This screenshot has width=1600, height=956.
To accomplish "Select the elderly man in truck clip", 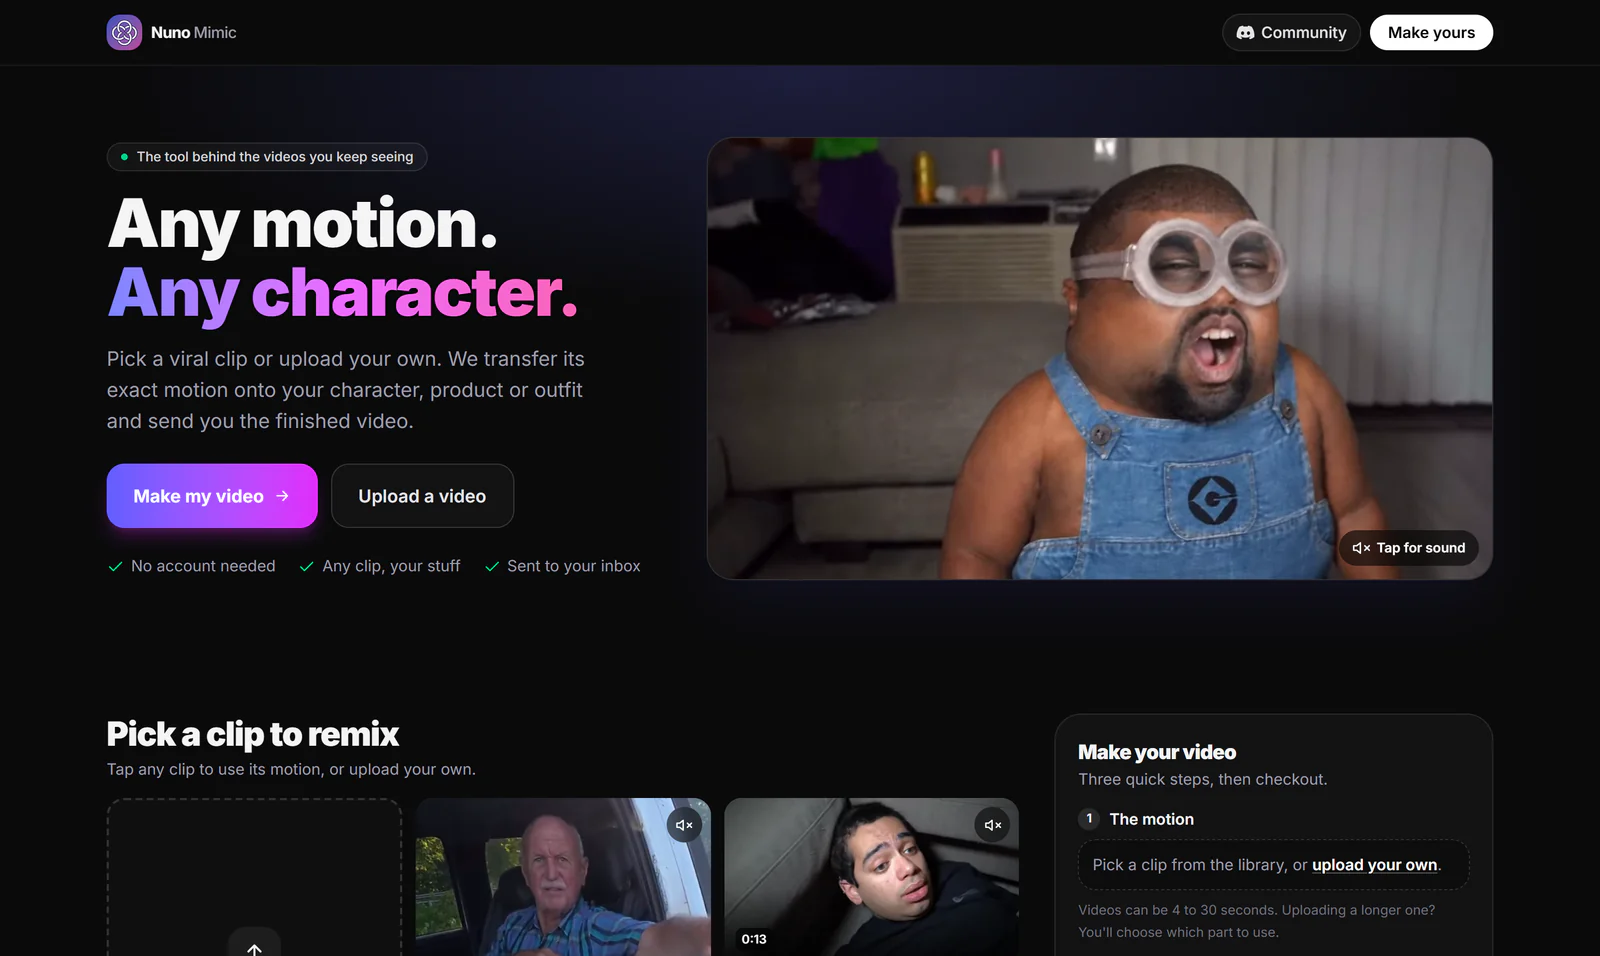I will [x=563, y=877].
